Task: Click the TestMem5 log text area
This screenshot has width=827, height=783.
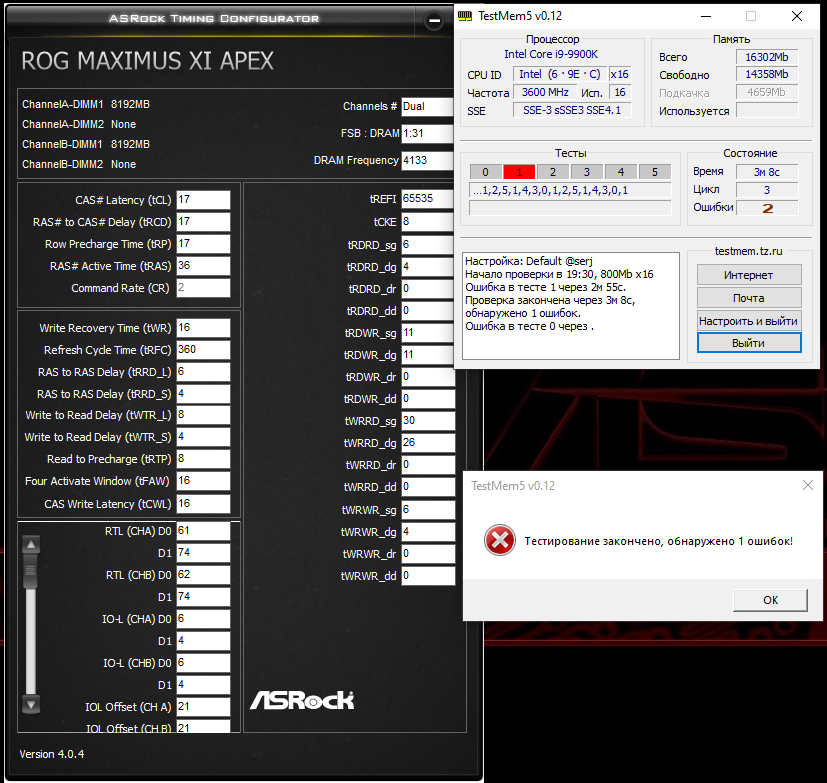Action: 571,306
